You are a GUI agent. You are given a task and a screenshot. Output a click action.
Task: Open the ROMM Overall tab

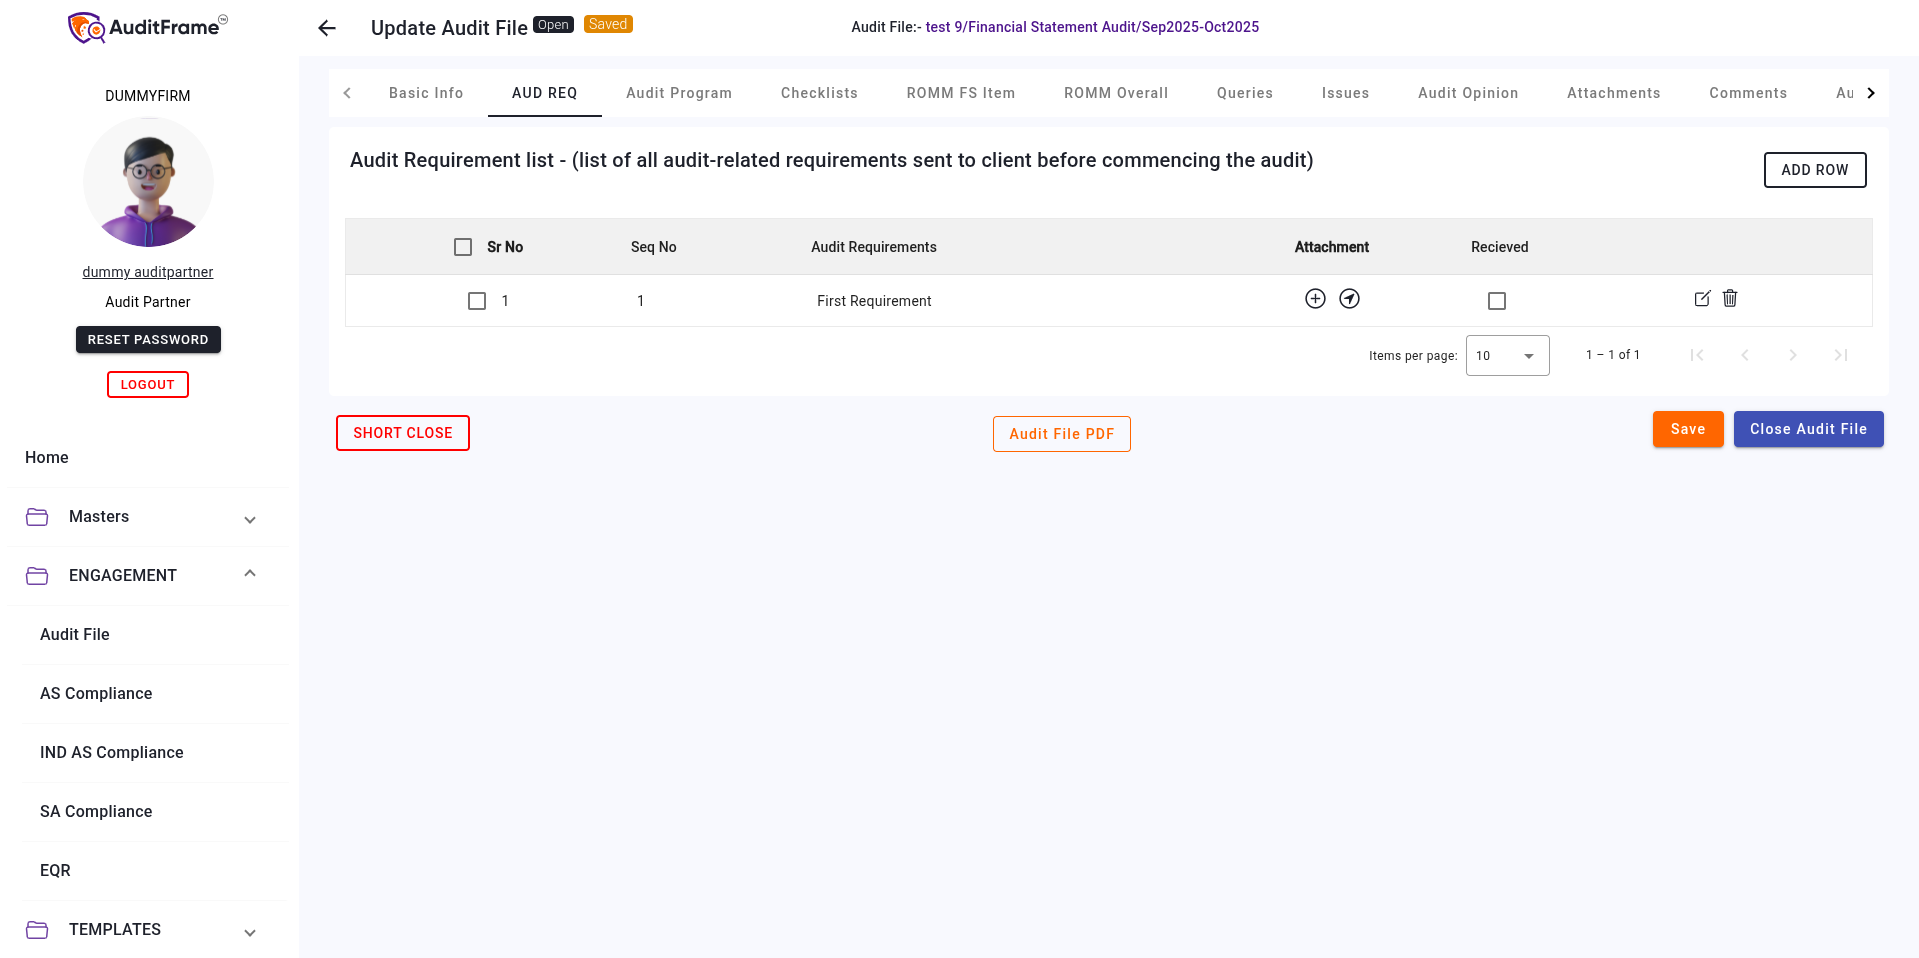[1115, 92]
